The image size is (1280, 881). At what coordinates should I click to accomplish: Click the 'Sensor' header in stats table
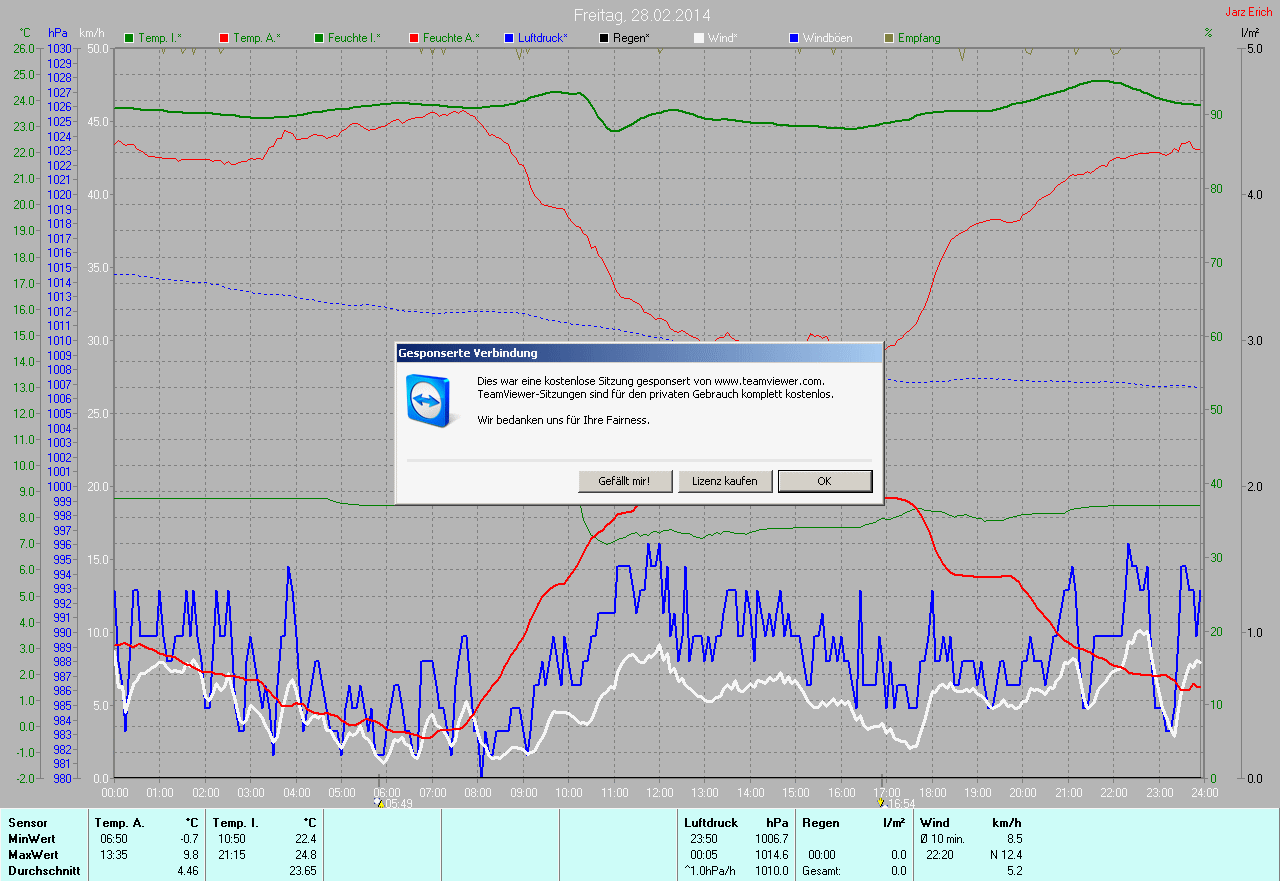click(x=27, y=823)
